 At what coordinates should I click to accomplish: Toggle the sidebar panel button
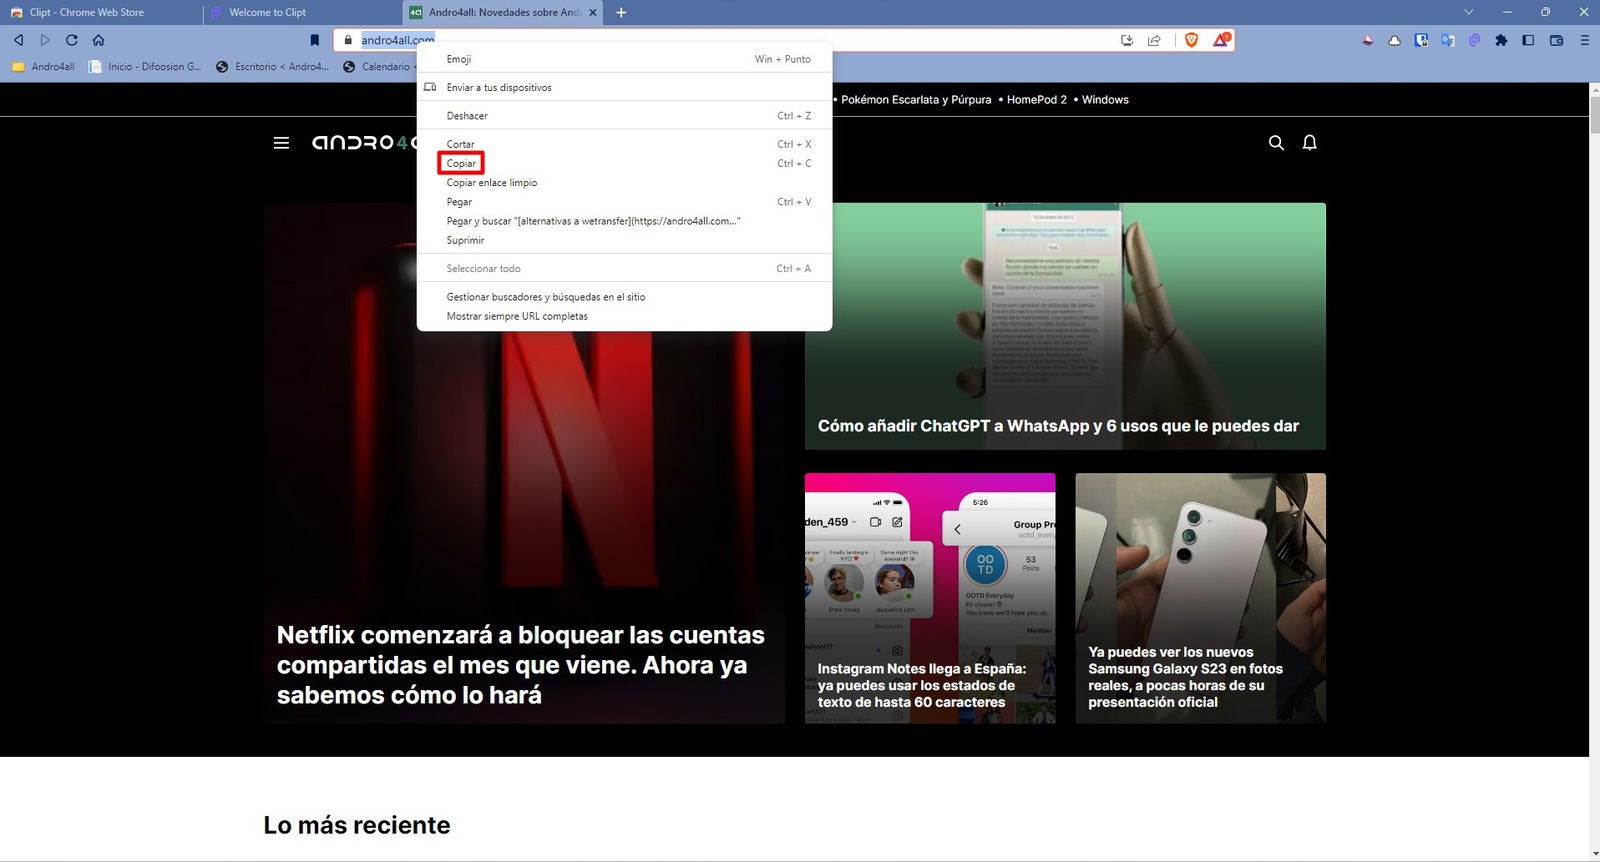tap(1528, 40)
